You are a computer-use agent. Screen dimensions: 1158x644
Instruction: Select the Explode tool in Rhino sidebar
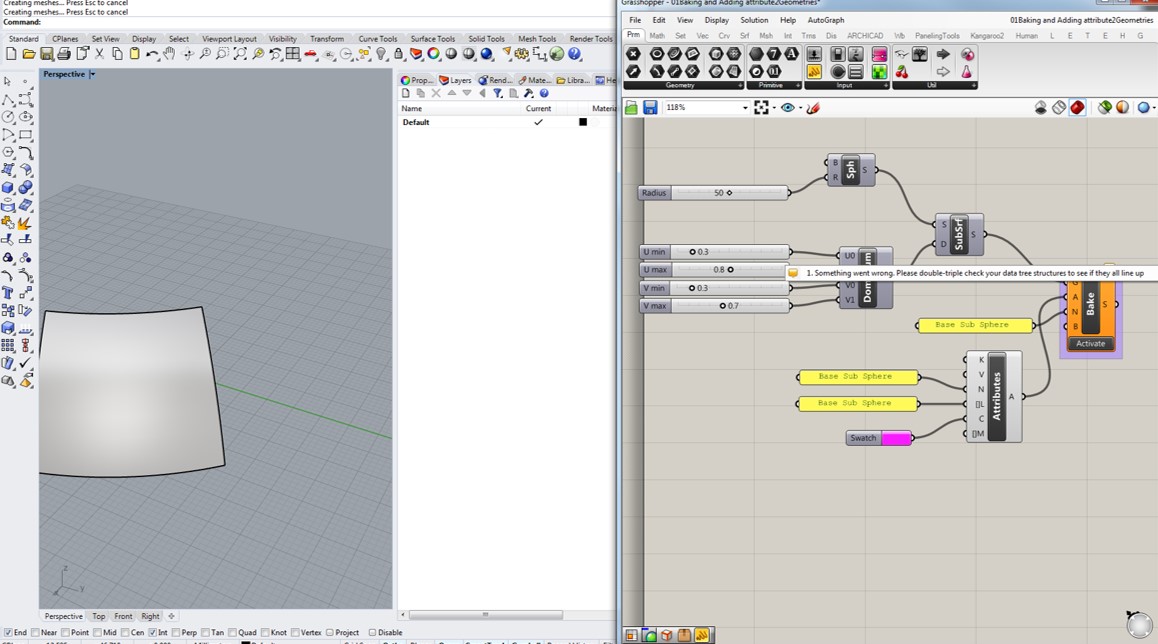tap(25, 222)
